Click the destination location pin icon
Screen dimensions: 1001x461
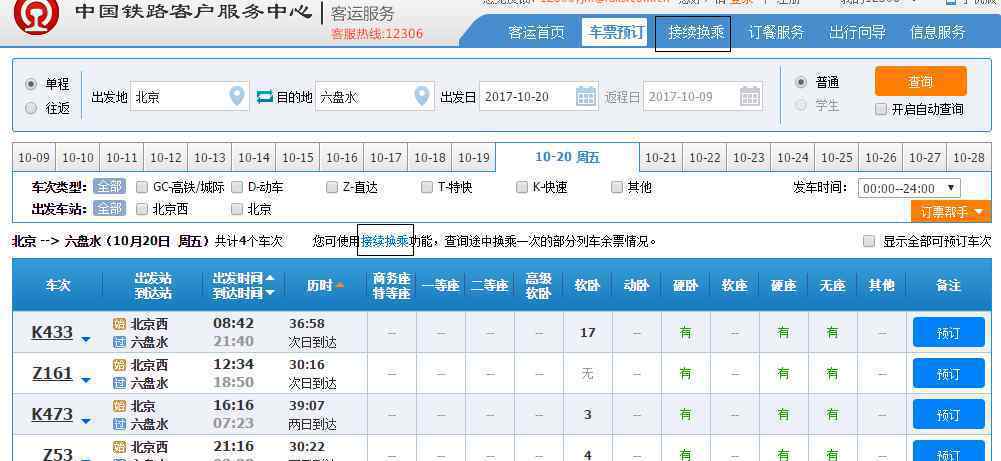click(x=421, y=96)
